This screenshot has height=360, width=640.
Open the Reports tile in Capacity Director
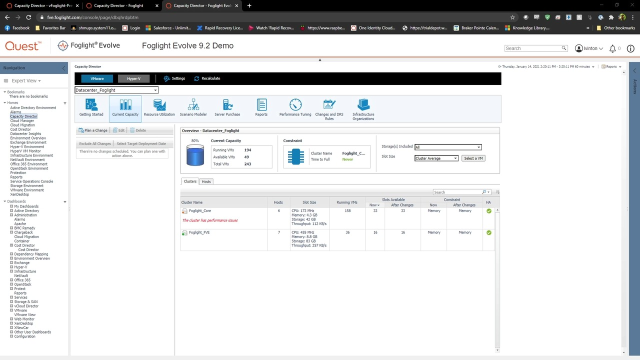pyautogui.click(x=261, y=108)
